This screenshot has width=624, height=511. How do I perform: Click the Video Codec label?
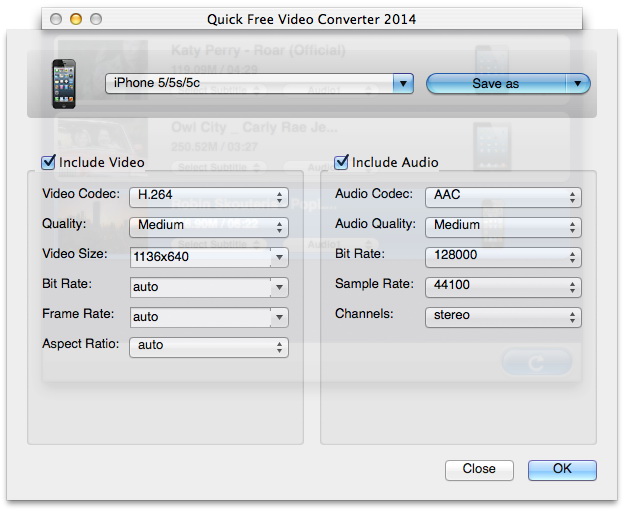coord(81,194)
